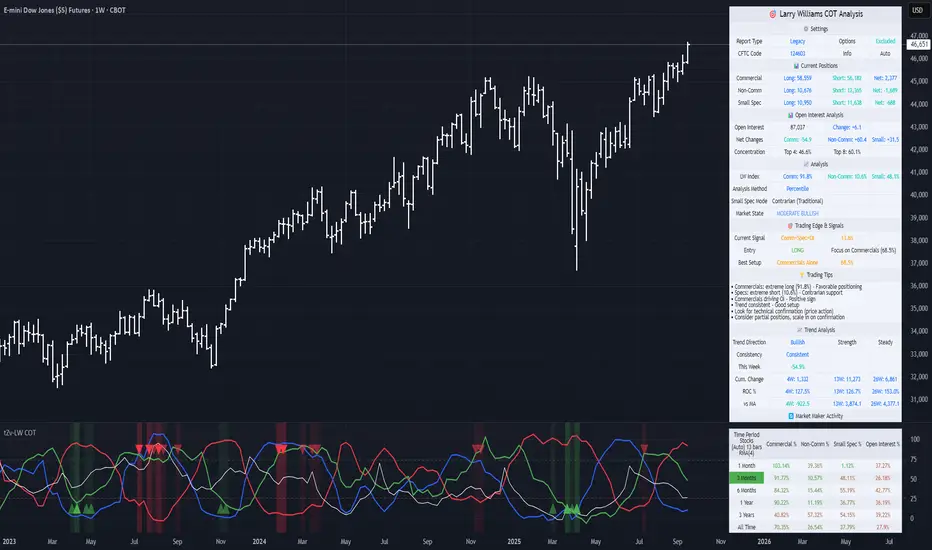The width and height of the screenshot is (932, 550).
Task: Click Non-Comm 'Long: 10,676' value
Action: 797,91
